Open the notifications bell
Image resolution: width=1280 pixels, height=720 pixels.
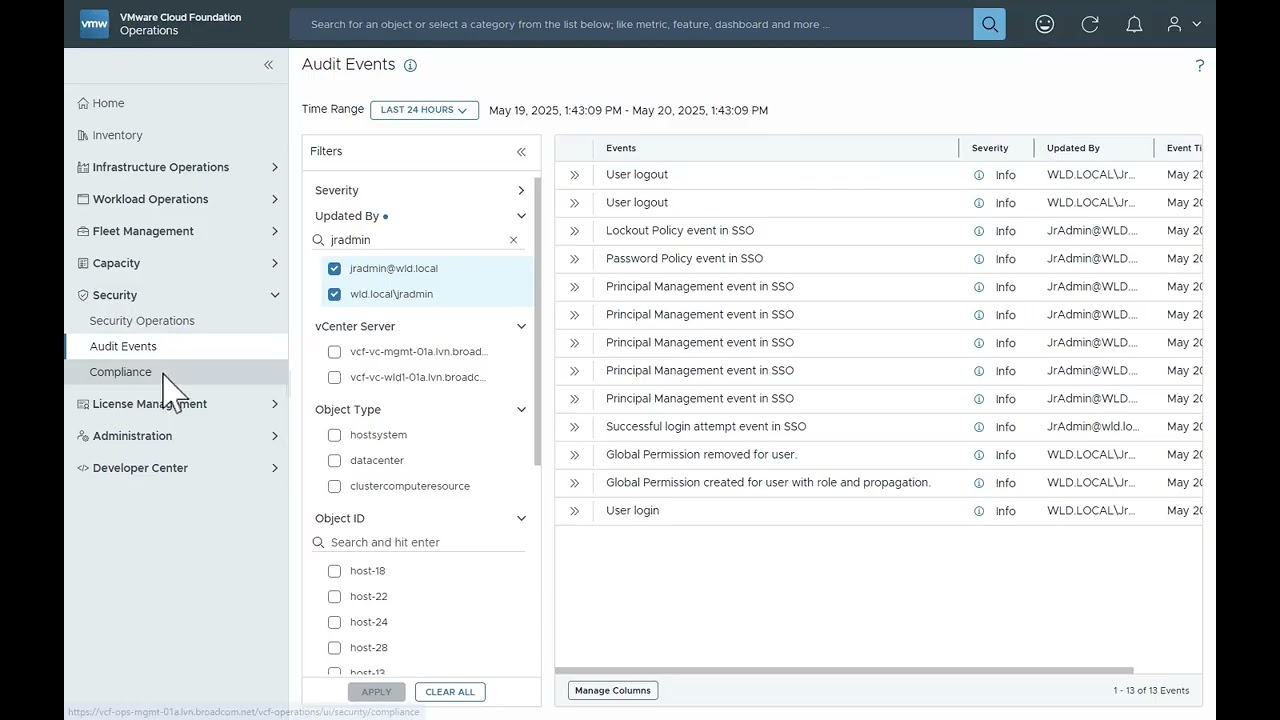pyautogui.click(x=1134, y=24)
